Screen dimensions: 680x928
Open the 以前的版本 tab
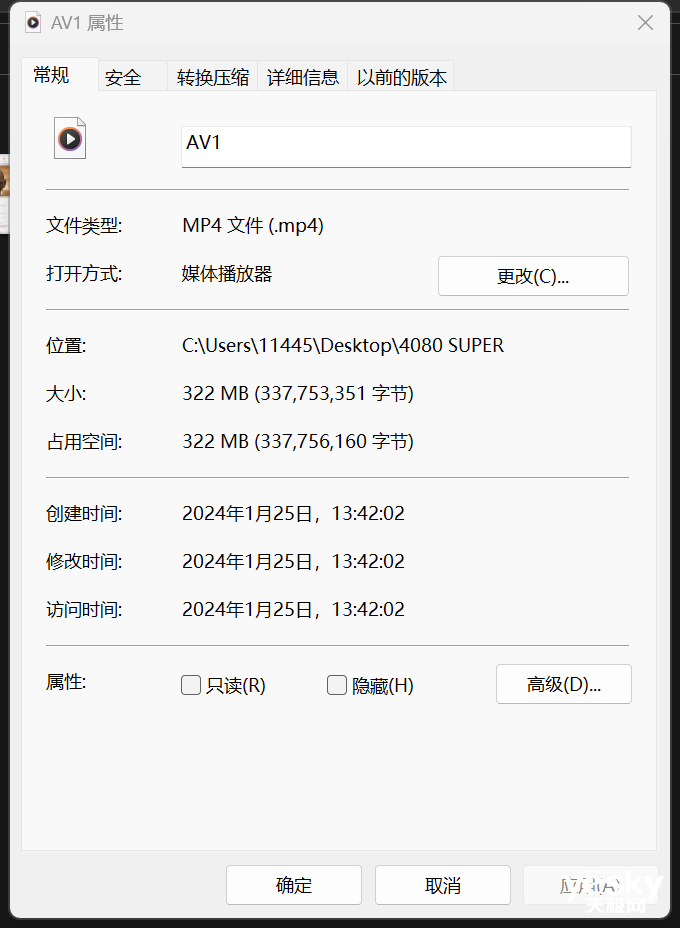(401, 77)
